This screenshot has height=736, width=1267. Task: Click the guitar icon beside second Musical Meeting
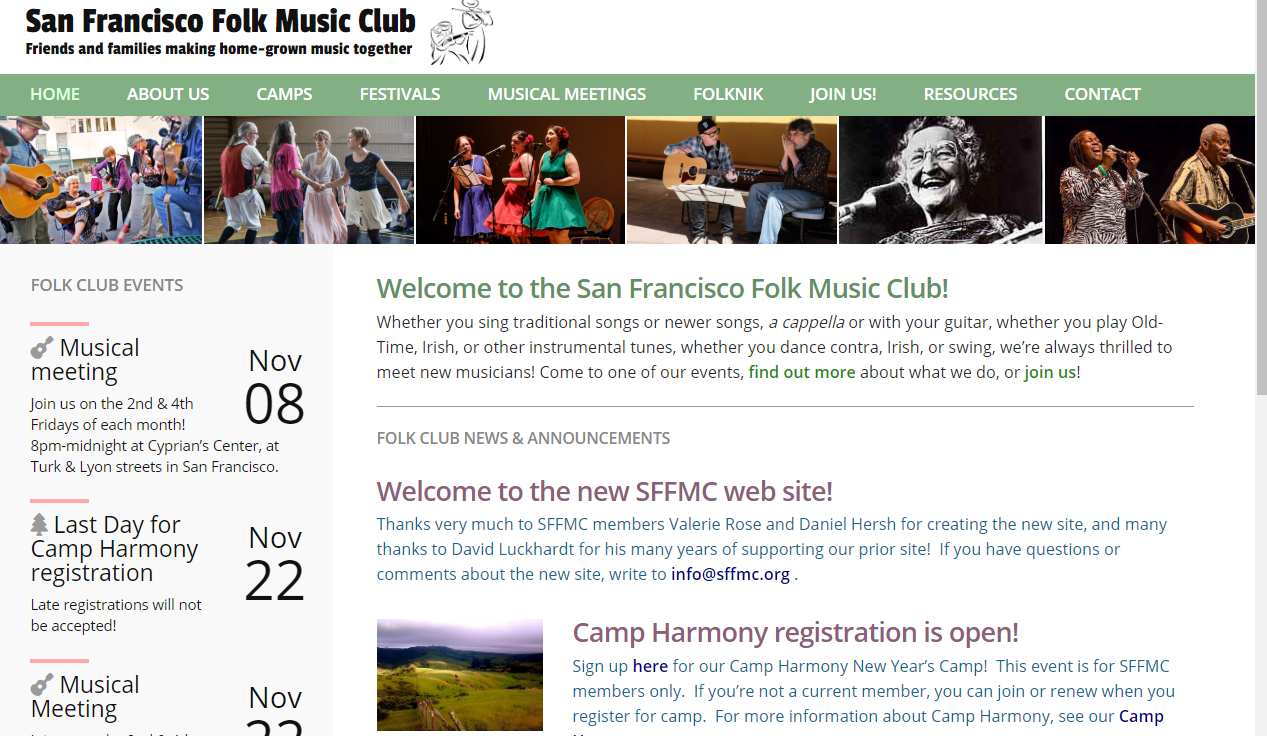tap(42, 685)
